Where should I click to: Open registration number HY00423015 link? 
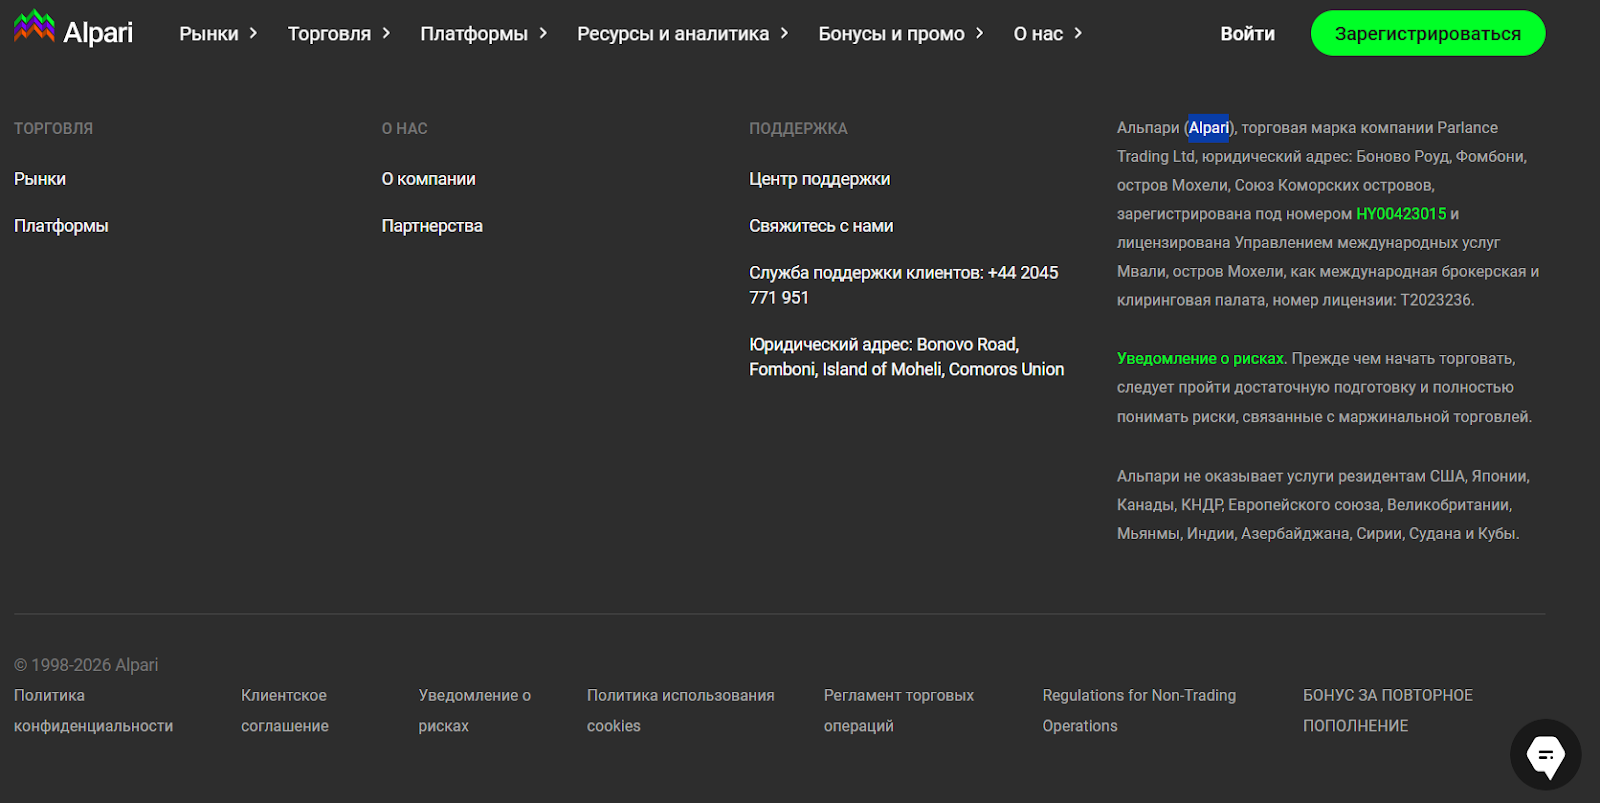click(x=1400, y=214)
